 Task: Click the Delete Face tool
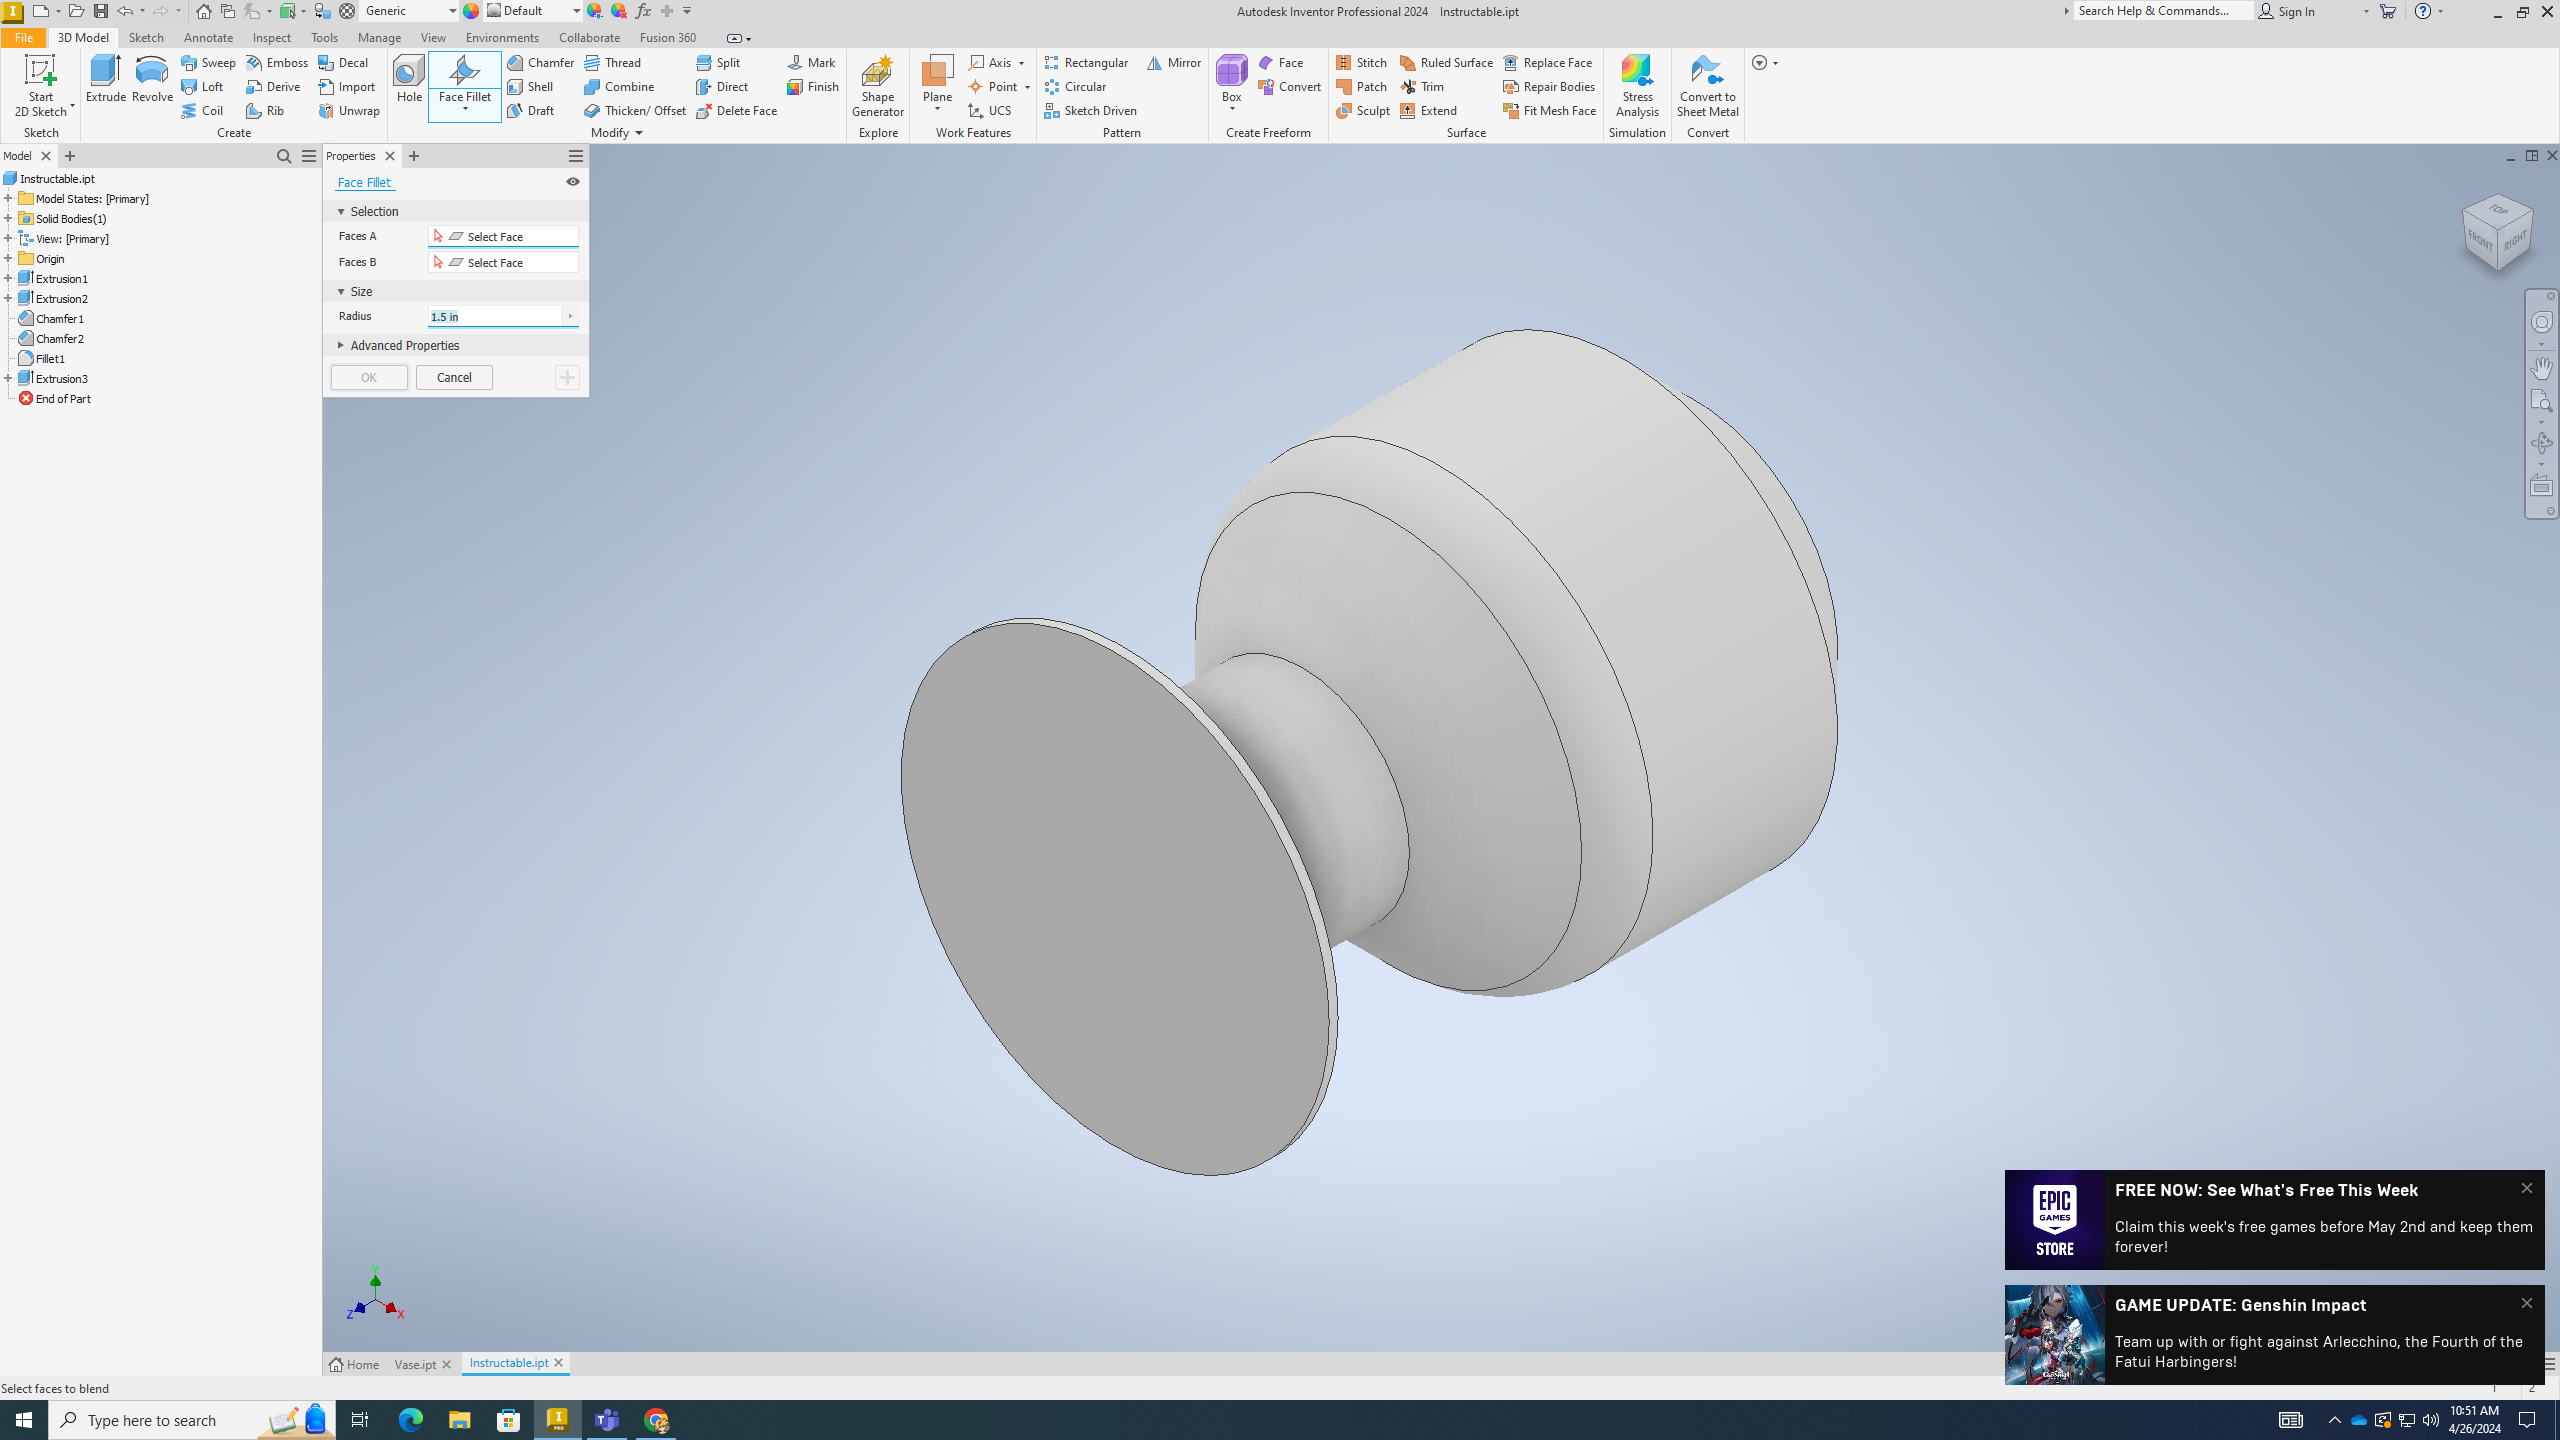(x=737, y=110)
